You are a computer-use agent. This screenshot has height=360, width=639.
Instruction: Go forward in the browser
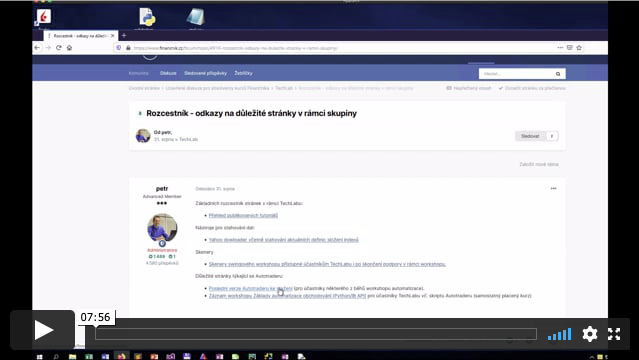tap(48, 48)
